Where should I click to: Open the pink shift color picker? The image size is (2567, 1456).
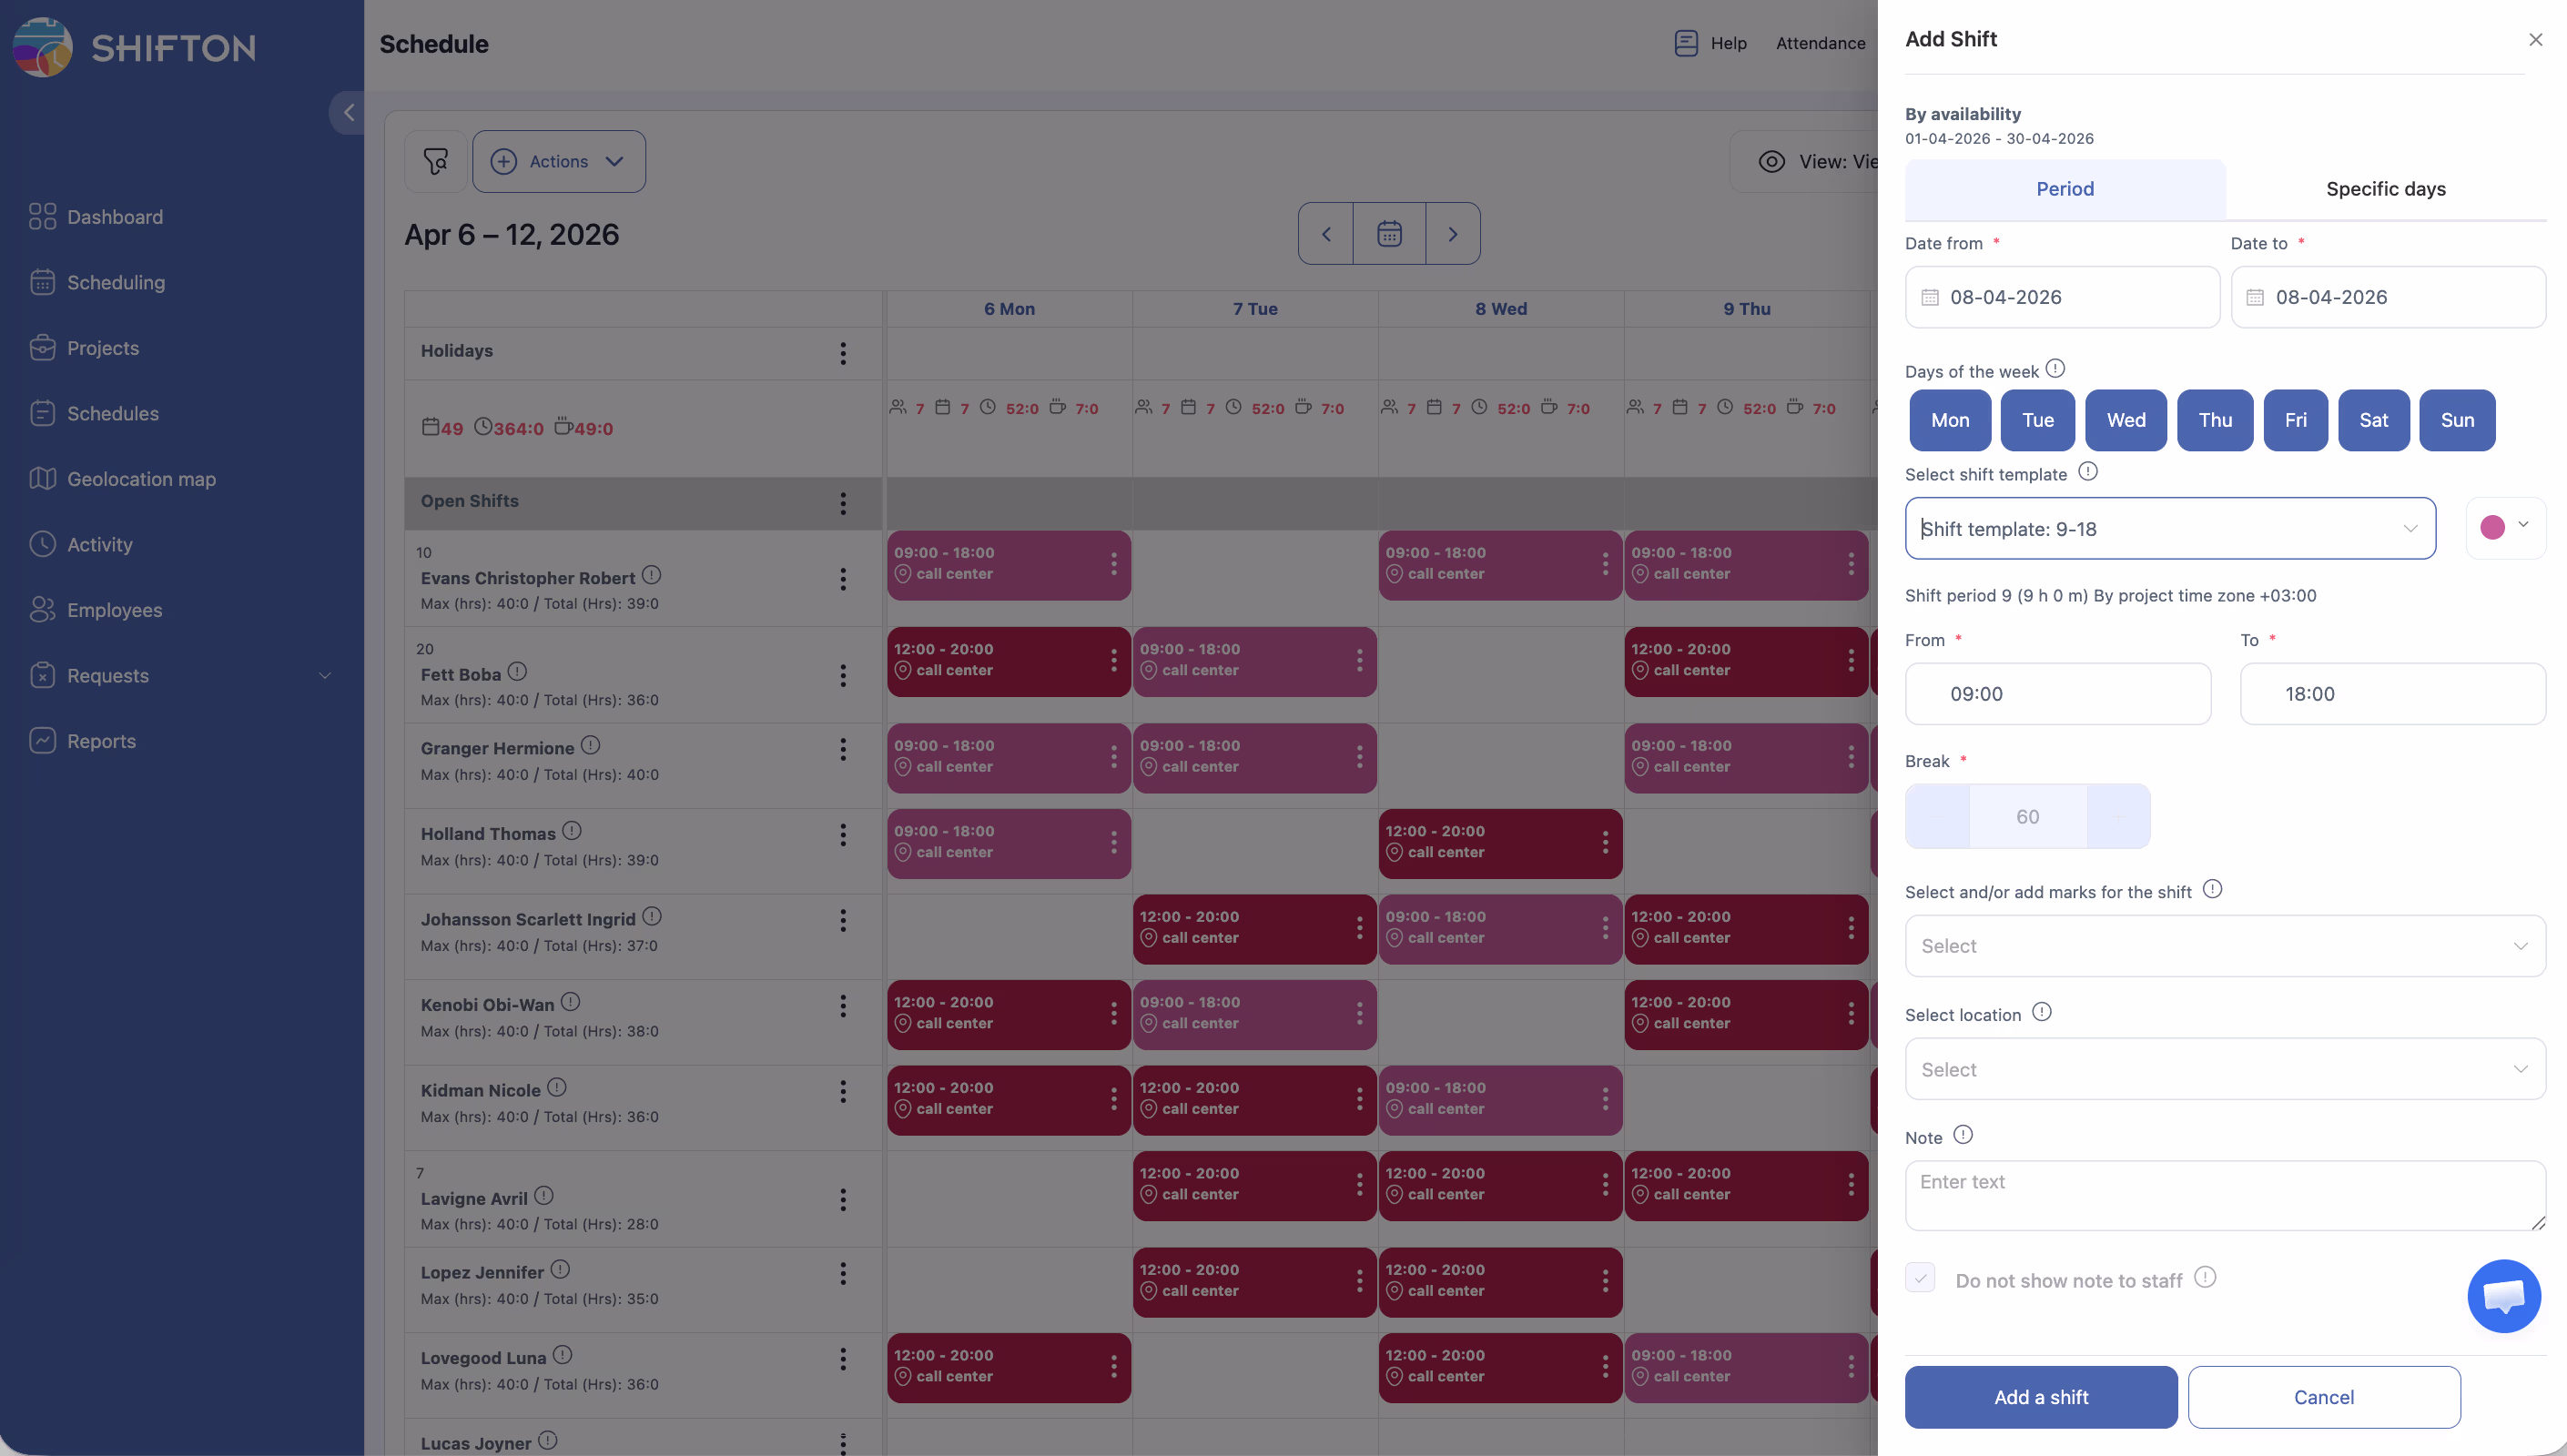[x=2505, y=527]
